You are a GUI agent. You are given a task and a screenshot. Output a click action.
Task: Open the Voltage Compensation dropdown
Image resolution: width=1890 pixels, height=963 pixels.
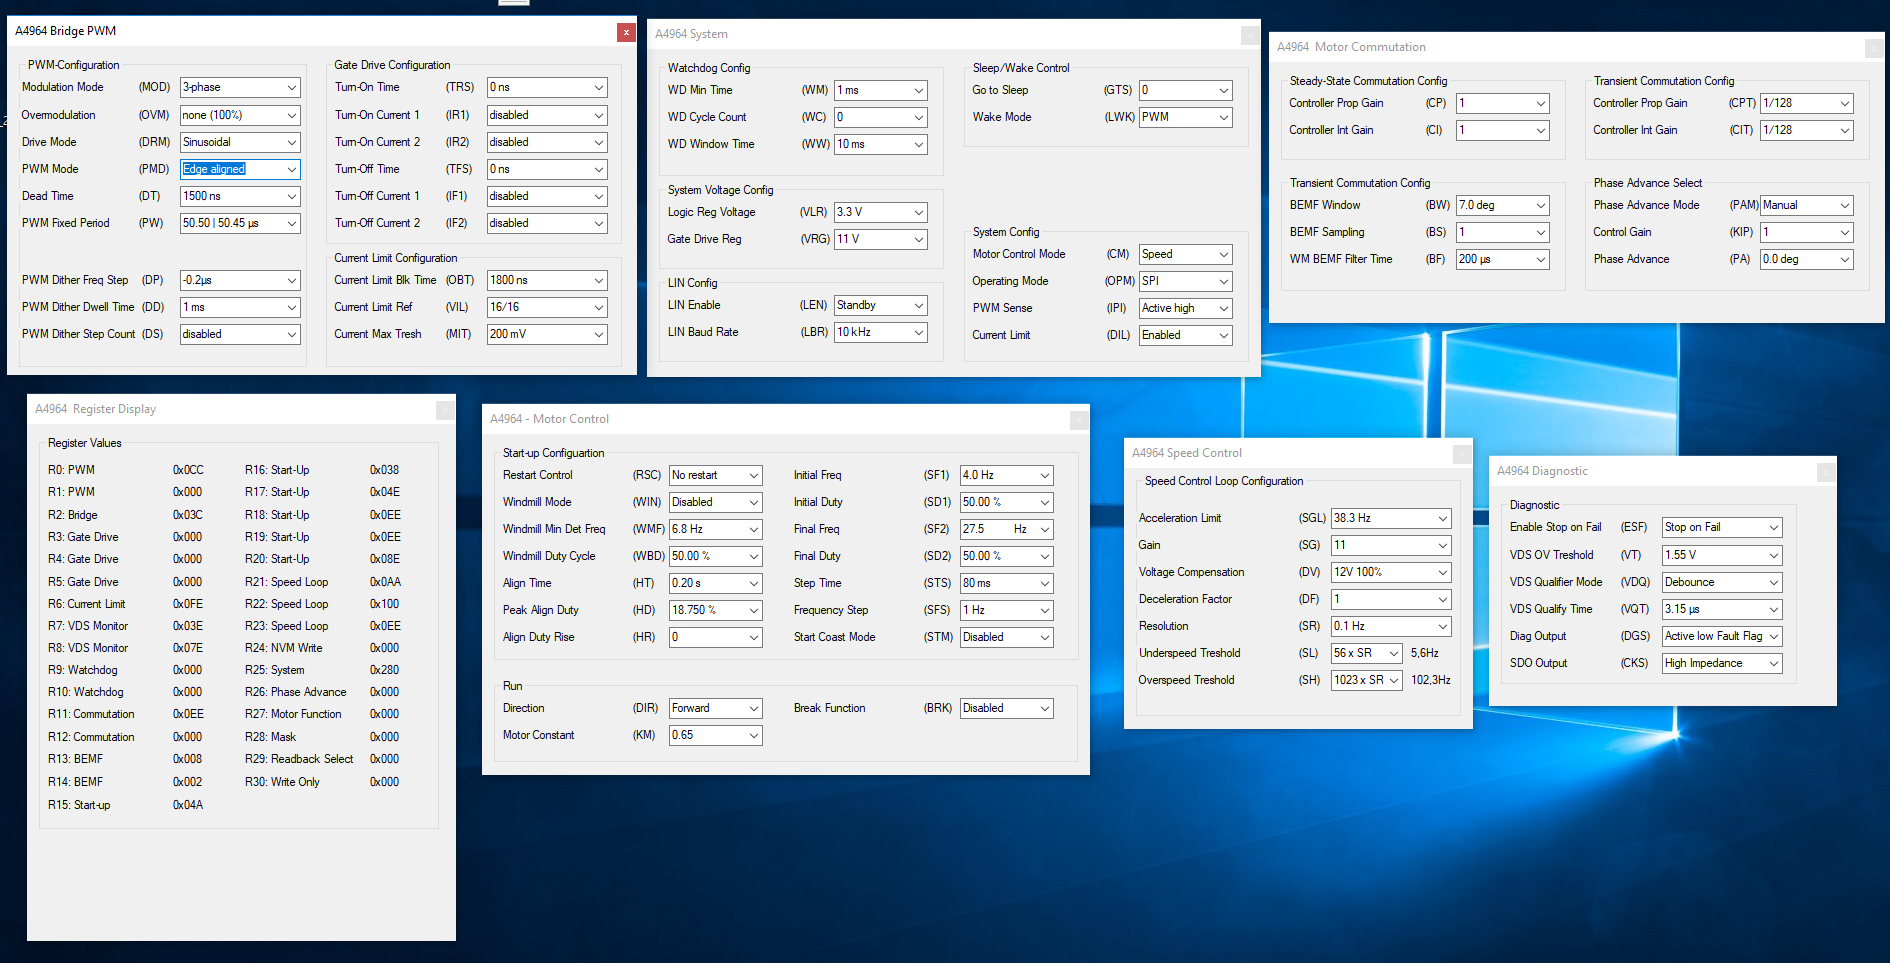(x=1391, y=572)
